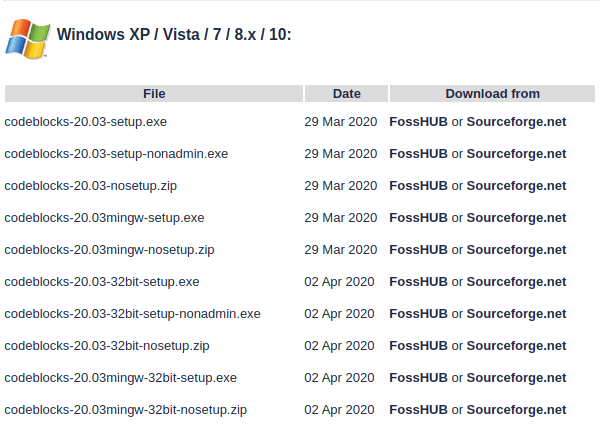
Task: Click FossHUB for codeblocks-20.03-32bit-setup-nonadmin.exe
Action: coord(418,314)
